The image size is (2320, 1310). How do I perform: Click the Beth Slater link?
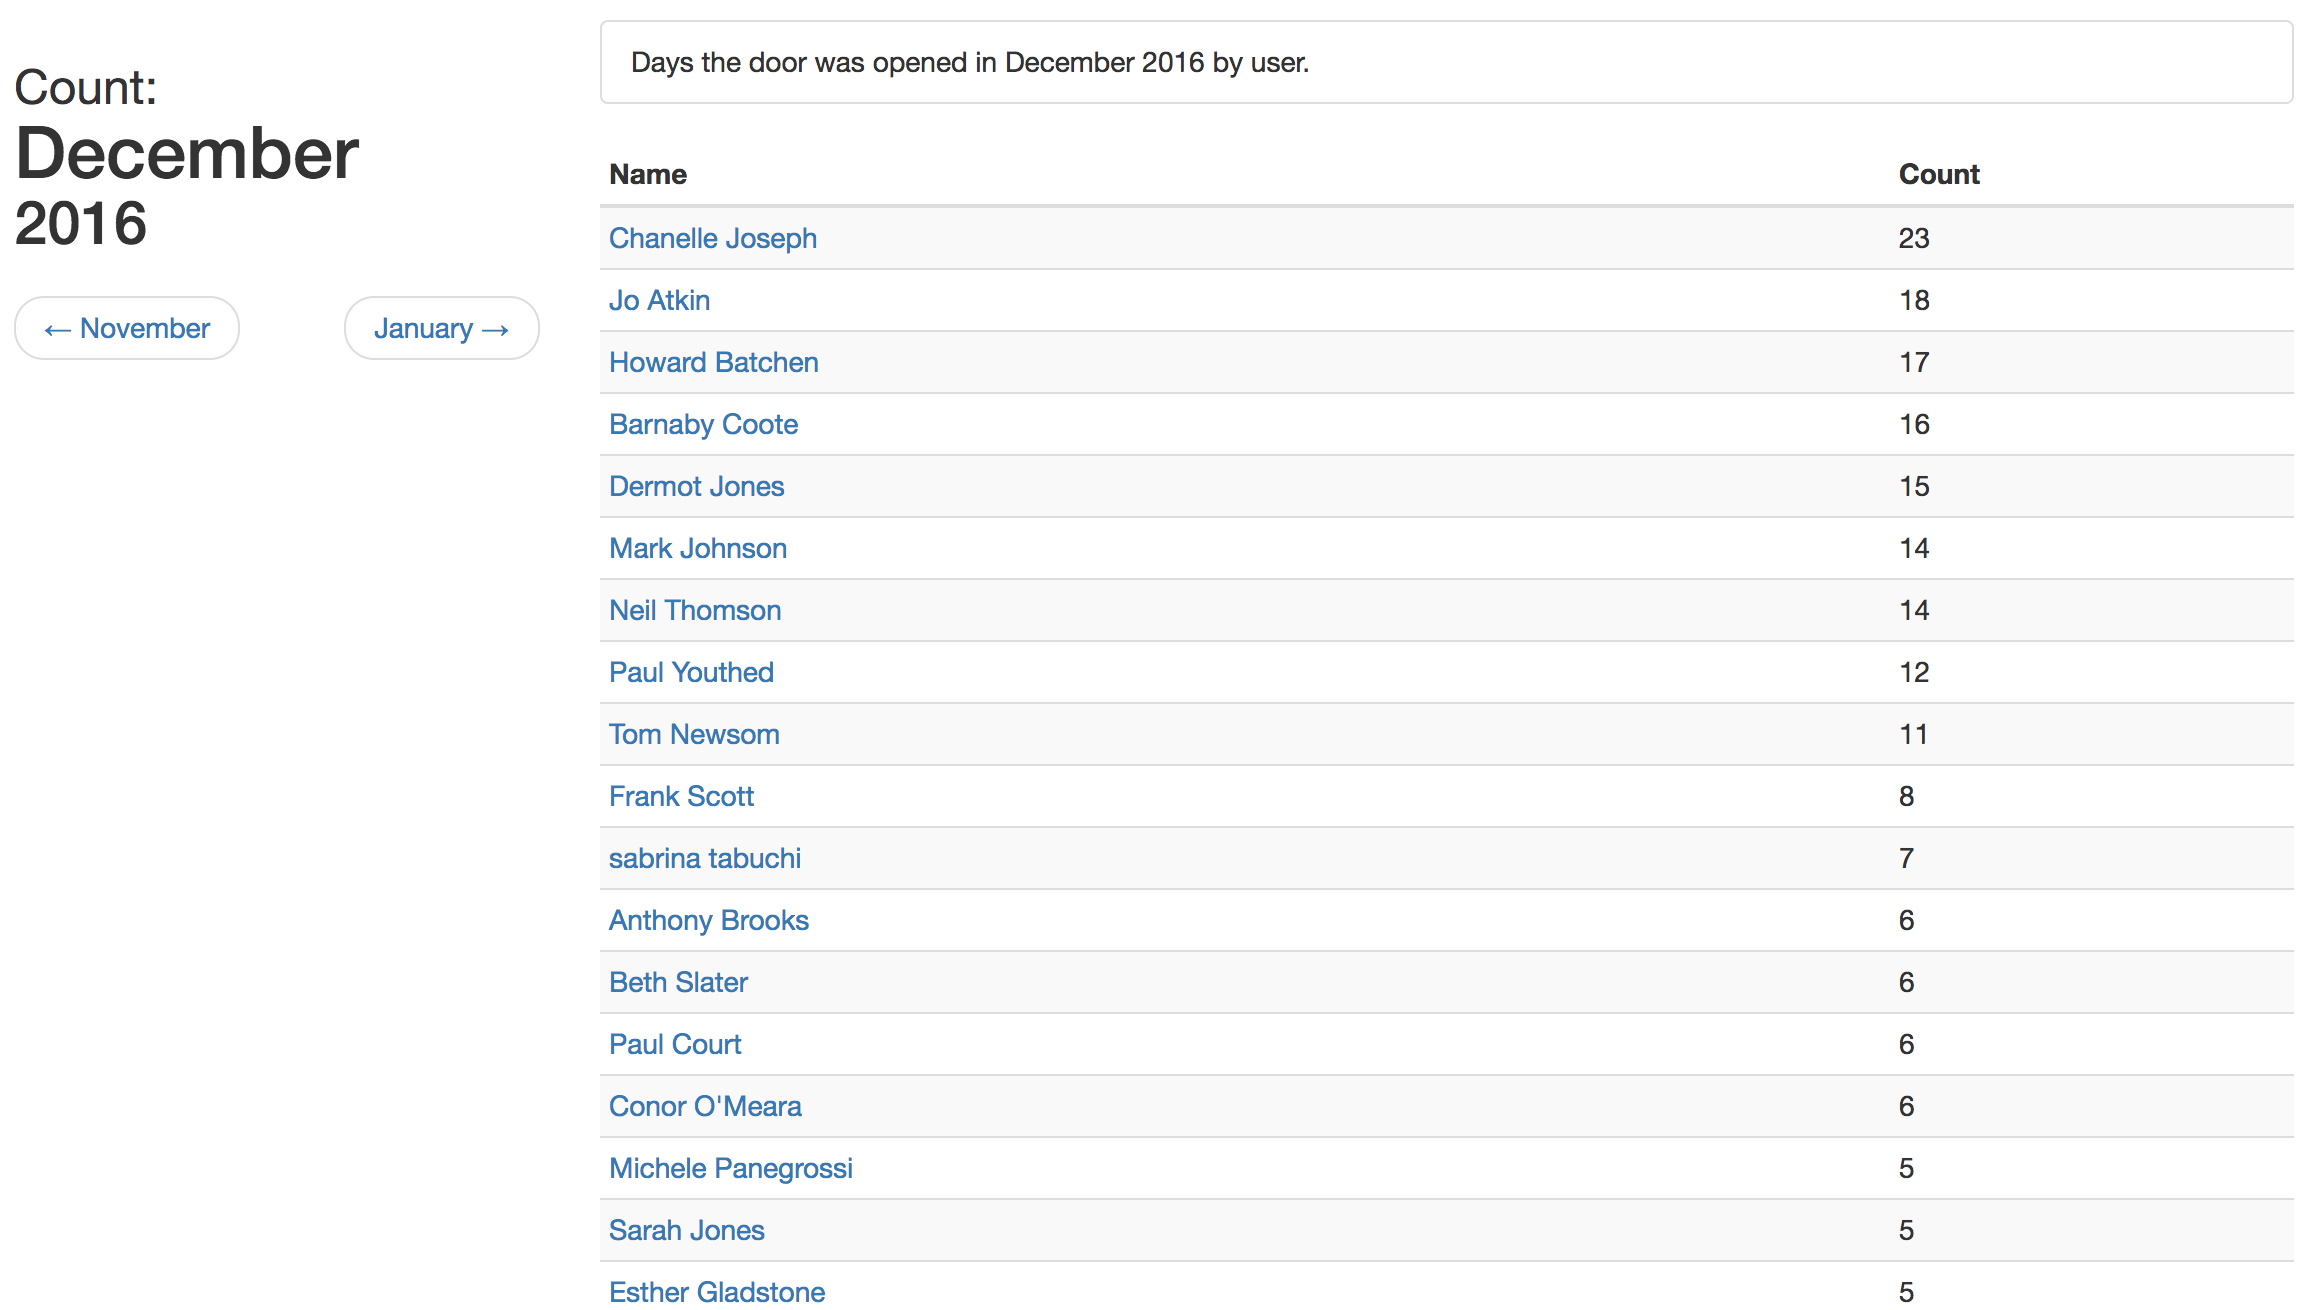[x=678, y=982]
